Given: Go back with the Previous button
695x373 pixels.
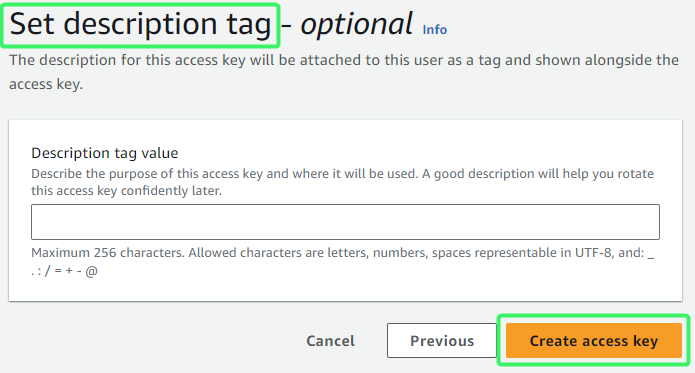Looking at the screenshot, I should point(441,340).
